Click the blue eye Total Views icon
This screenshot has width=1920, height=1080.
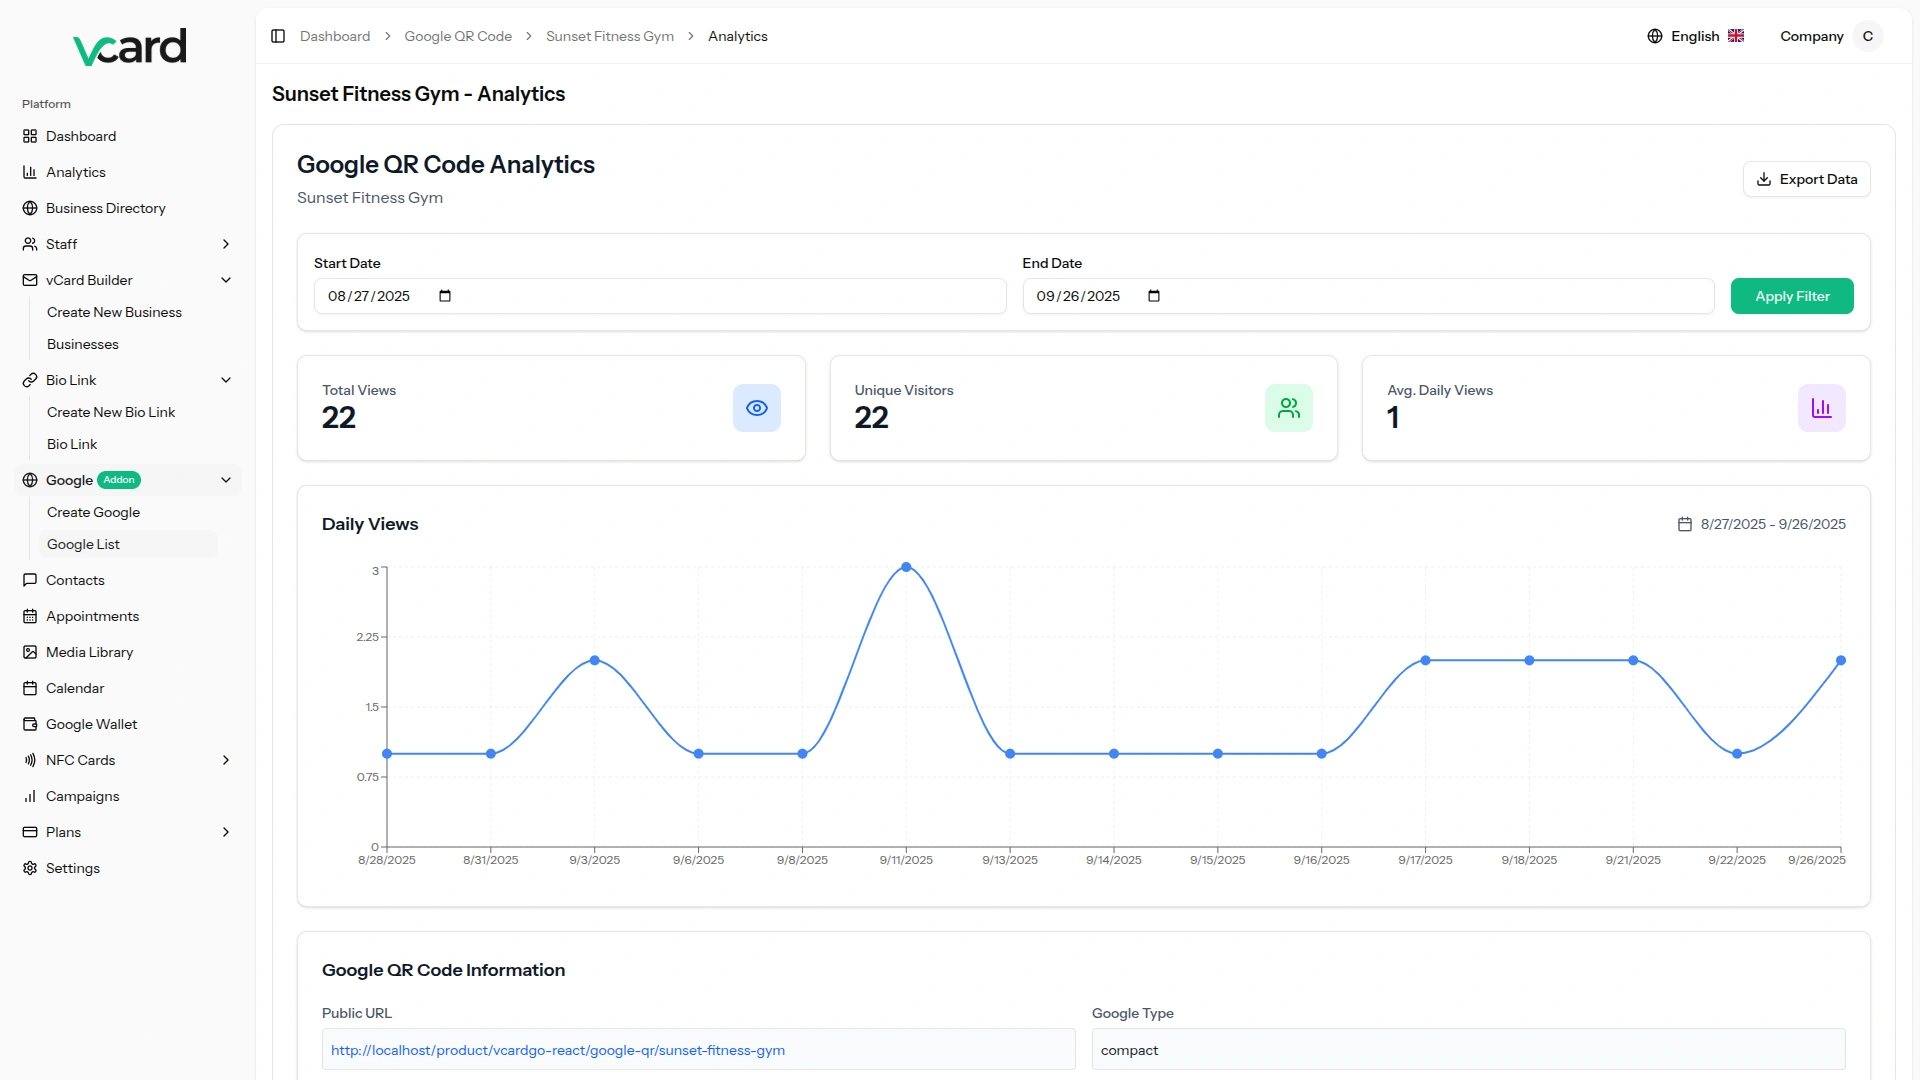click(x=757, y=408)
